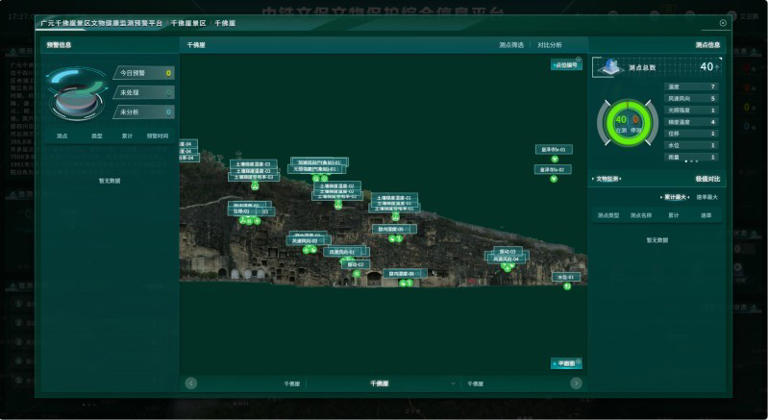768x420 pixels.
Task: Open the 对比分析 tab
Action: coord(549,45)
